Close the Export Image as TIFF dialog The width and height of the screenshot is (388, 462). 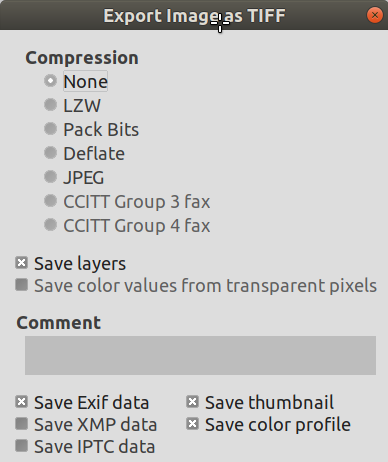[x=375, y=15]
